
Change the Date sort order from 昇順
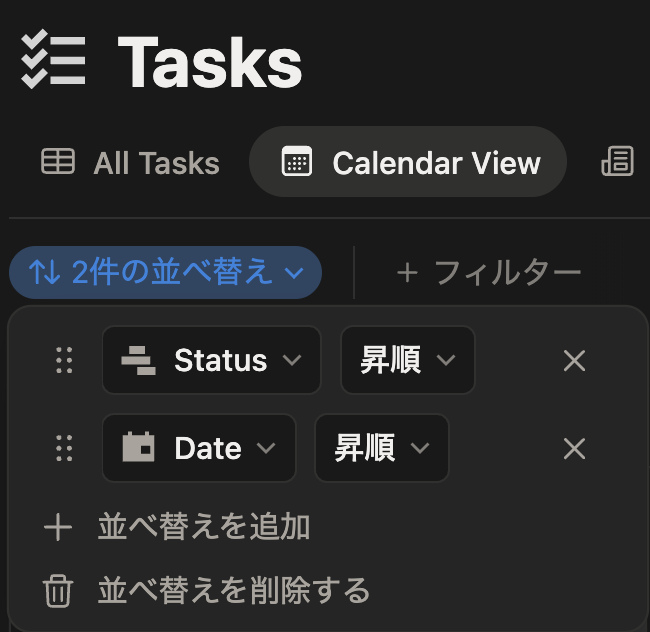[x=382, y=448]
